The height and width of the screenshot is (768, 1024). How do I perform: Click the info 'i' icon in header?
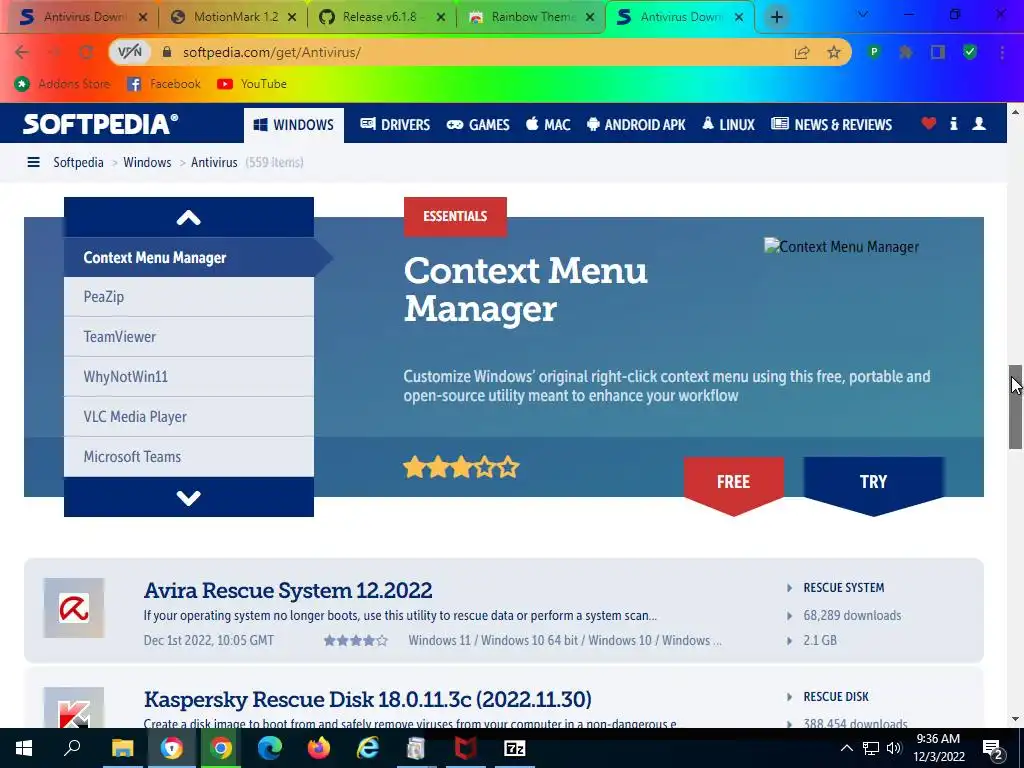[953, 123]
